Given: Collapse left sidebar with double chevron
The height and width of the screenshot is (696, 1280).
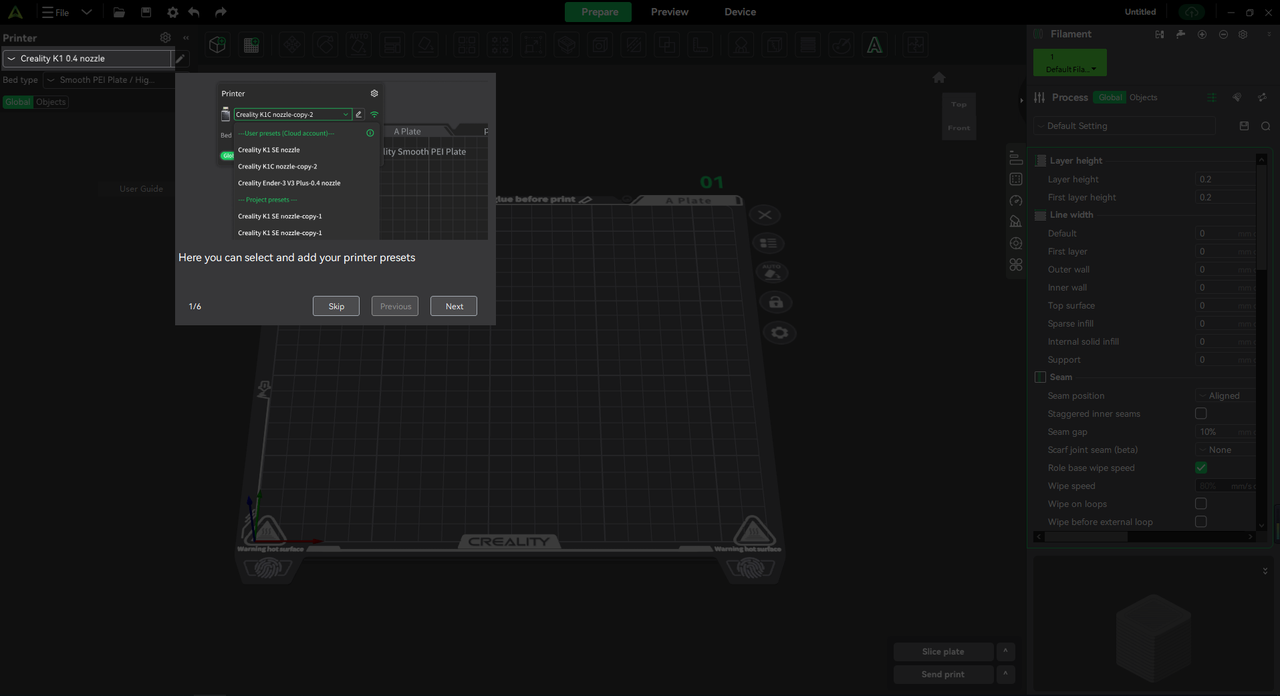Looking at the screenshot, I should [x=185, y=38].
